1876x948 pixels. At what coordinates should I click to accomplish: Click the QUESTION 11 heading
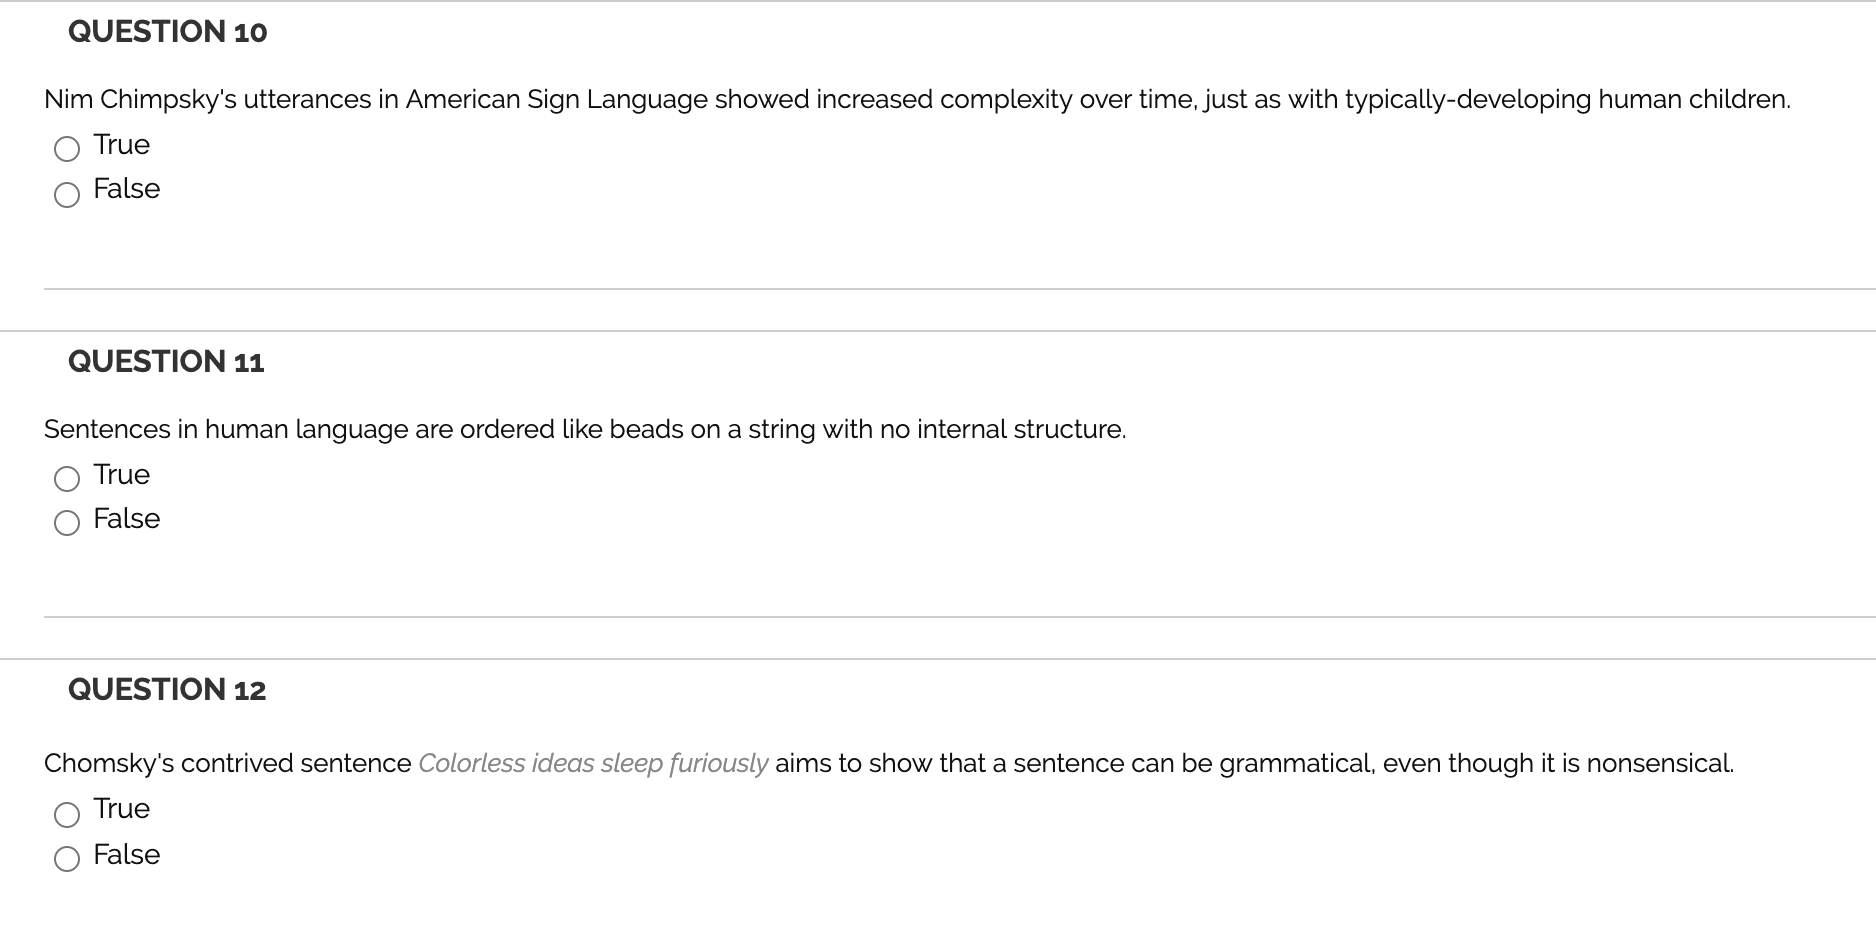166,361
